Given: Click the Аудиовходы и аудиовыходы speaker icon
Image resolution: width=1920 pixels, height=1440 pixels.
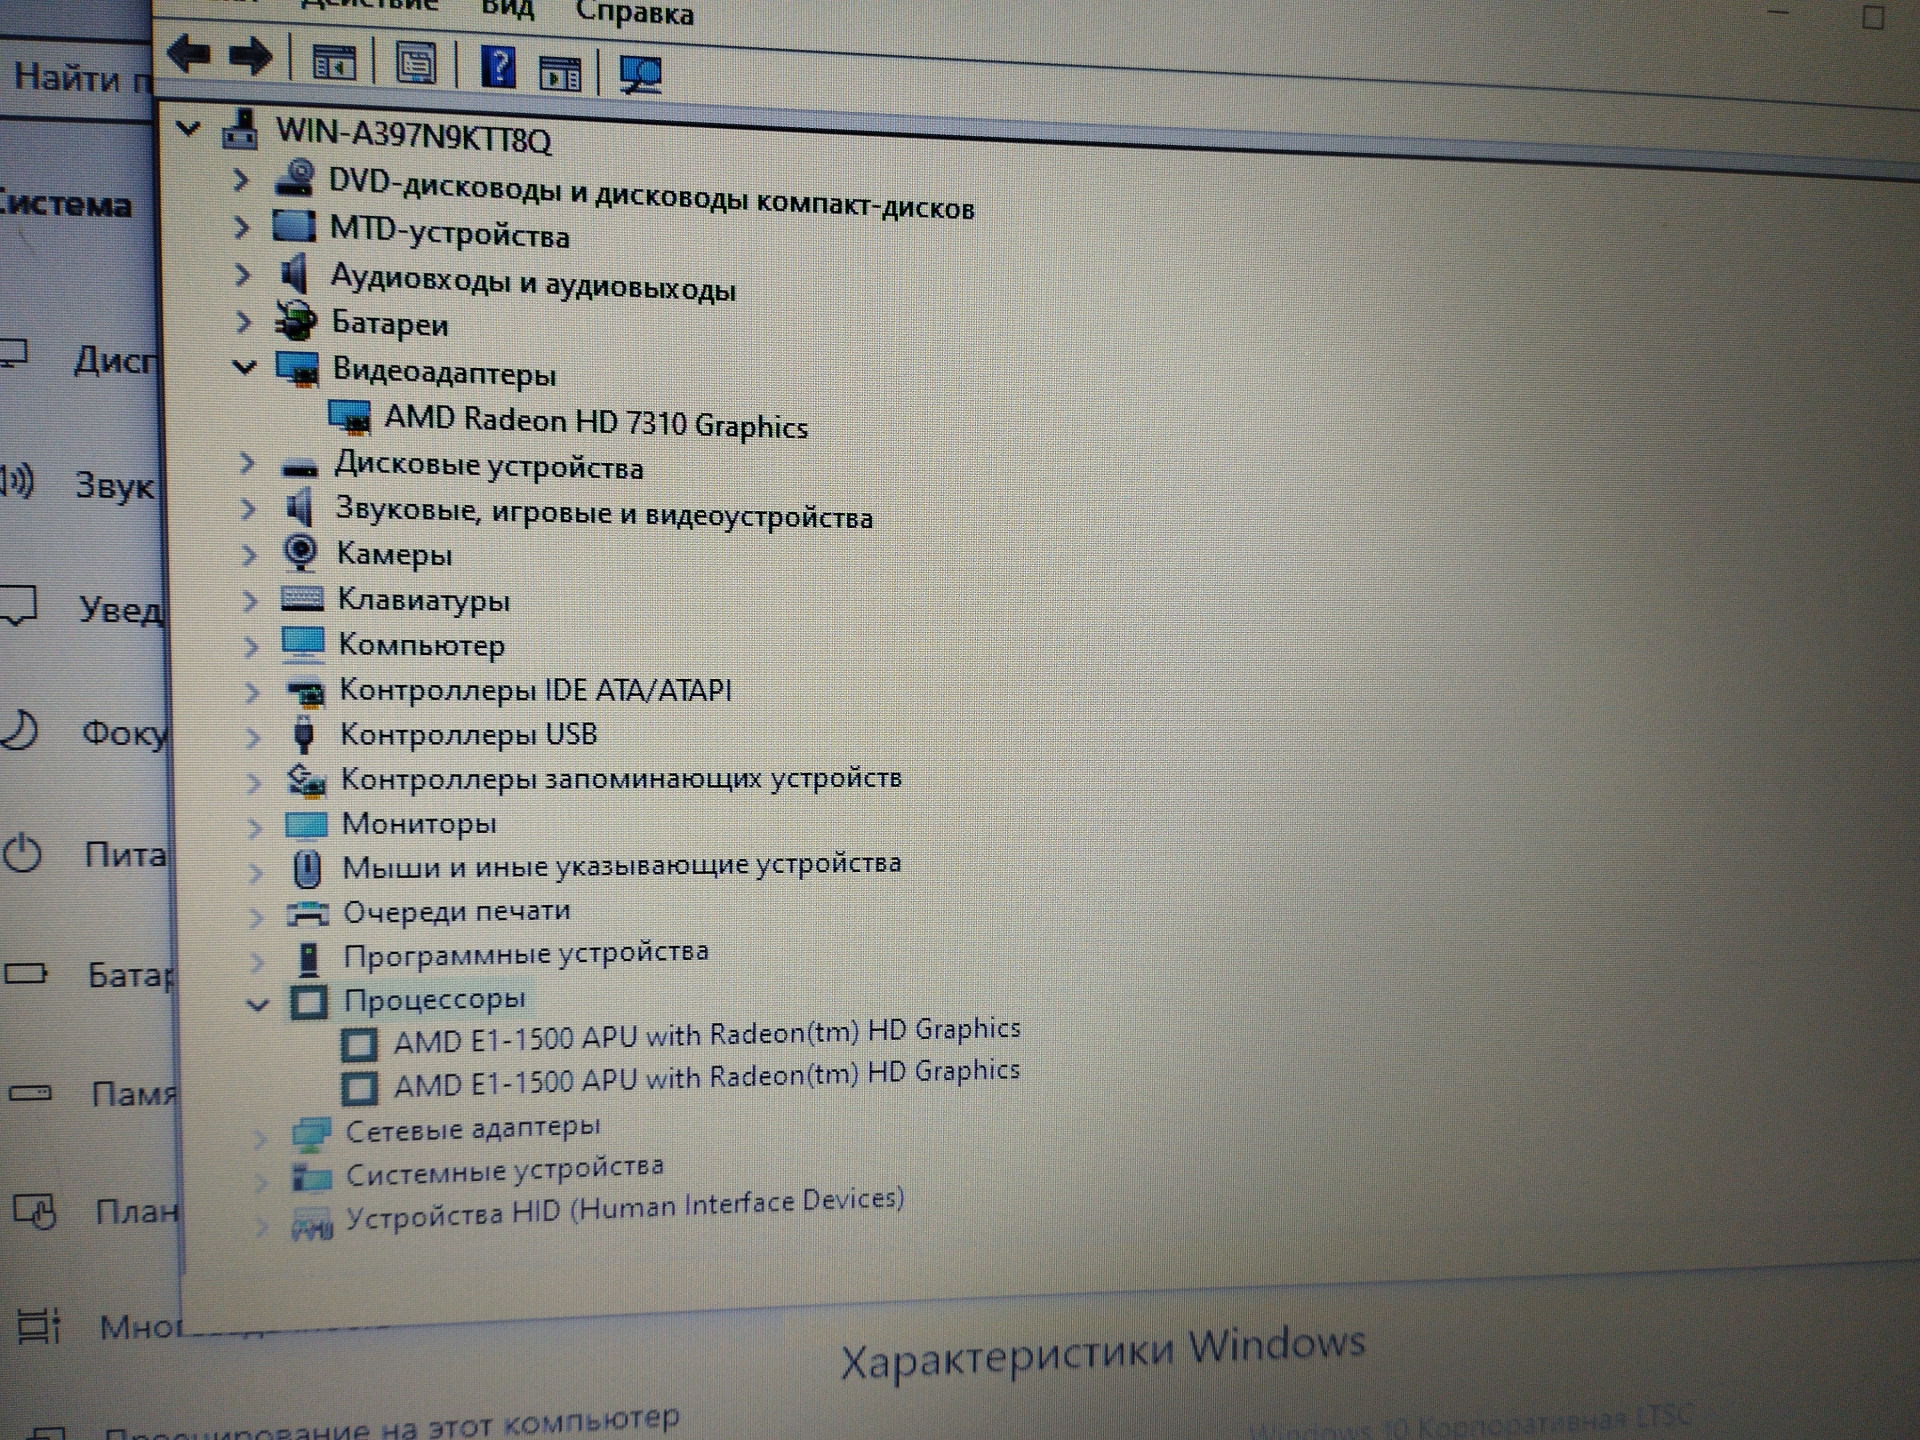Looking at the screenshot, I should click(294, 272).
